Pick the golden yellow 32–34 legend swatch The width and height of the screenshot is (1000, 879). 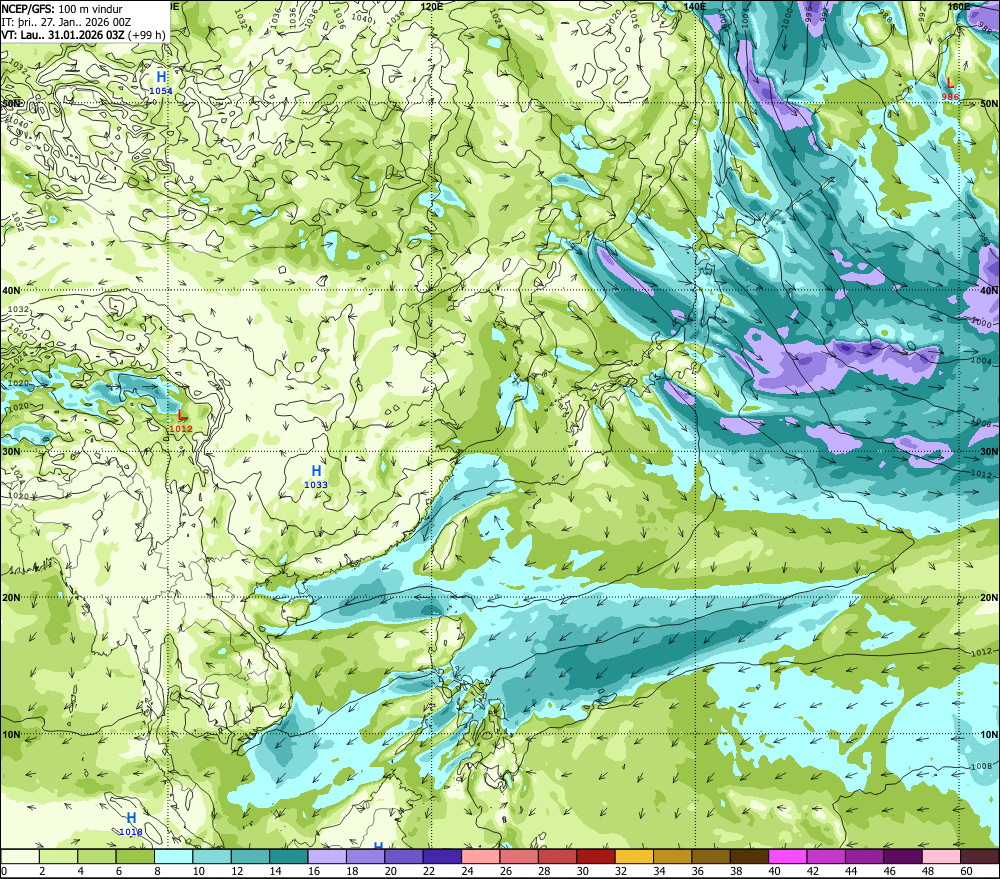click(634, 856)
